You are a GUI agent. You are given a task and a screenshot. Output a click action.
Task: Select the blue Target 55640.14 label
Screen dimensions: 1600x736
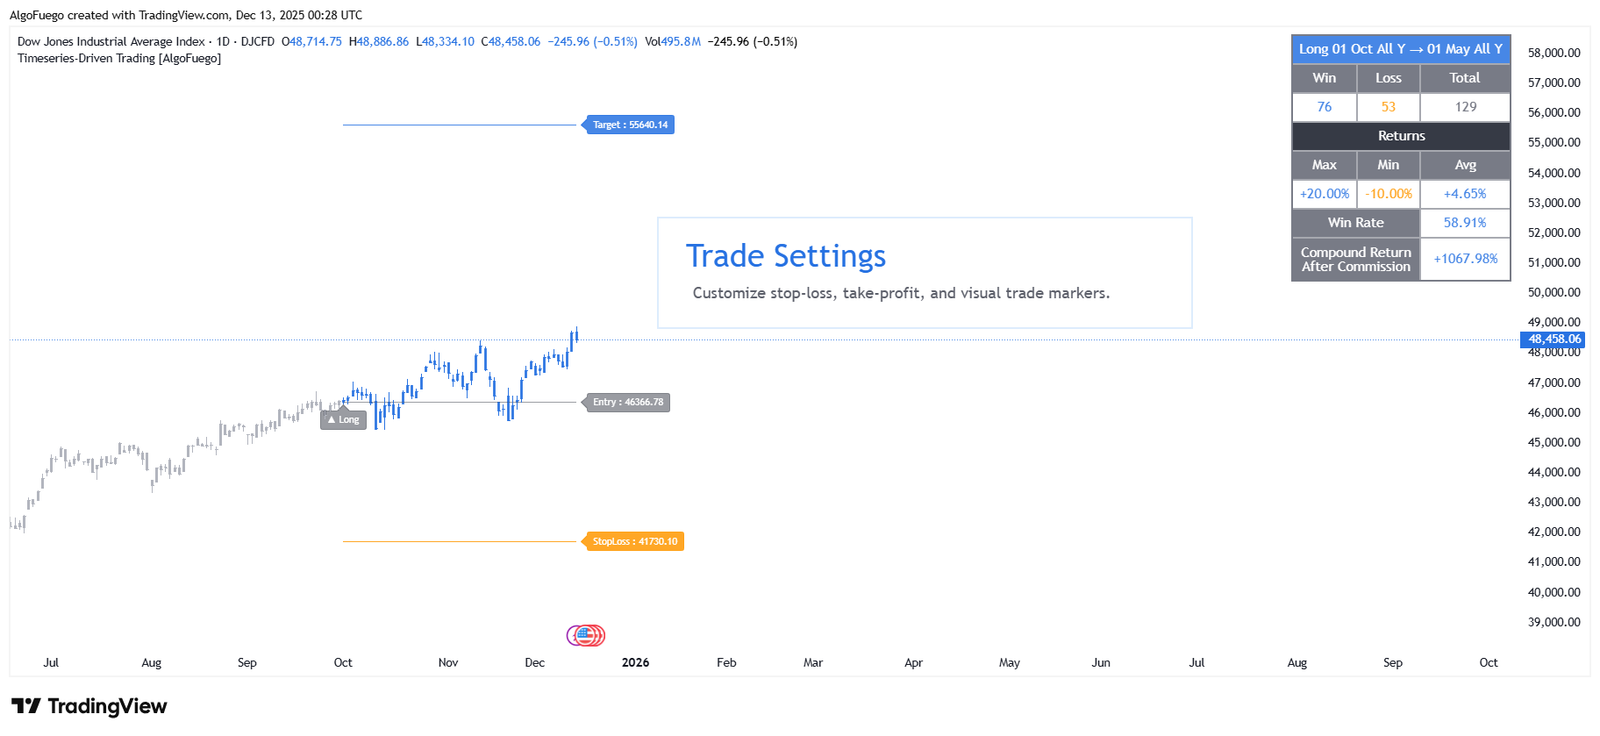[x=629, y=125]
